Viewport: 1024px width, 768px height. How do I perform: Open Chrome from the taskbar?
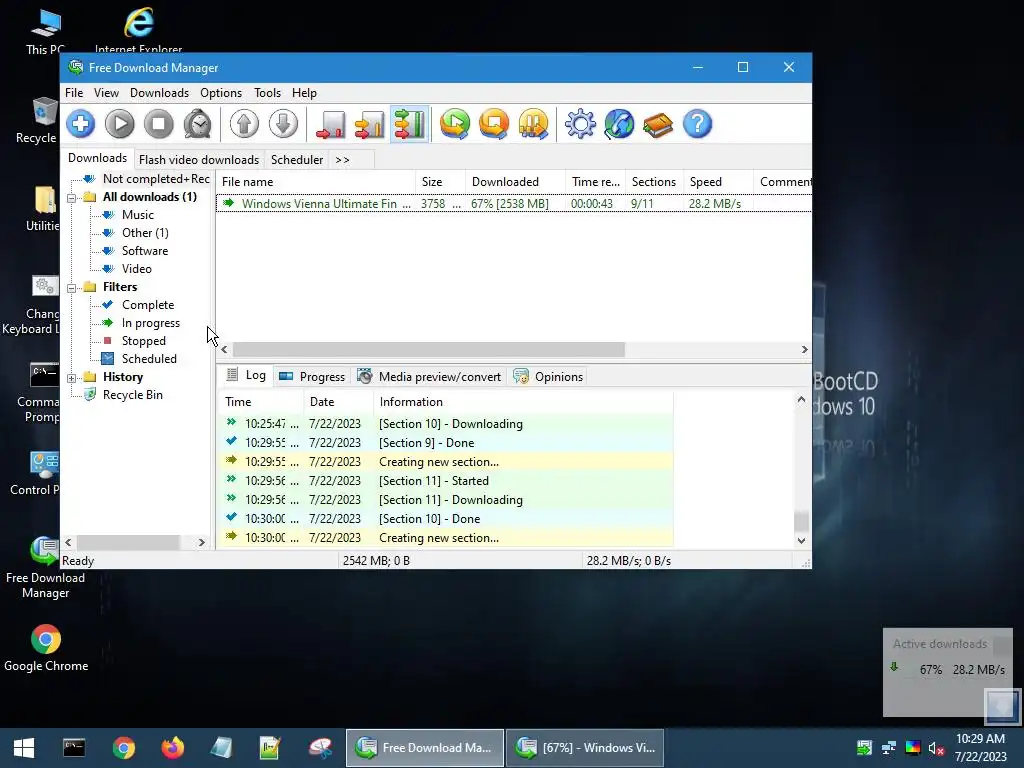click(123, 748)
